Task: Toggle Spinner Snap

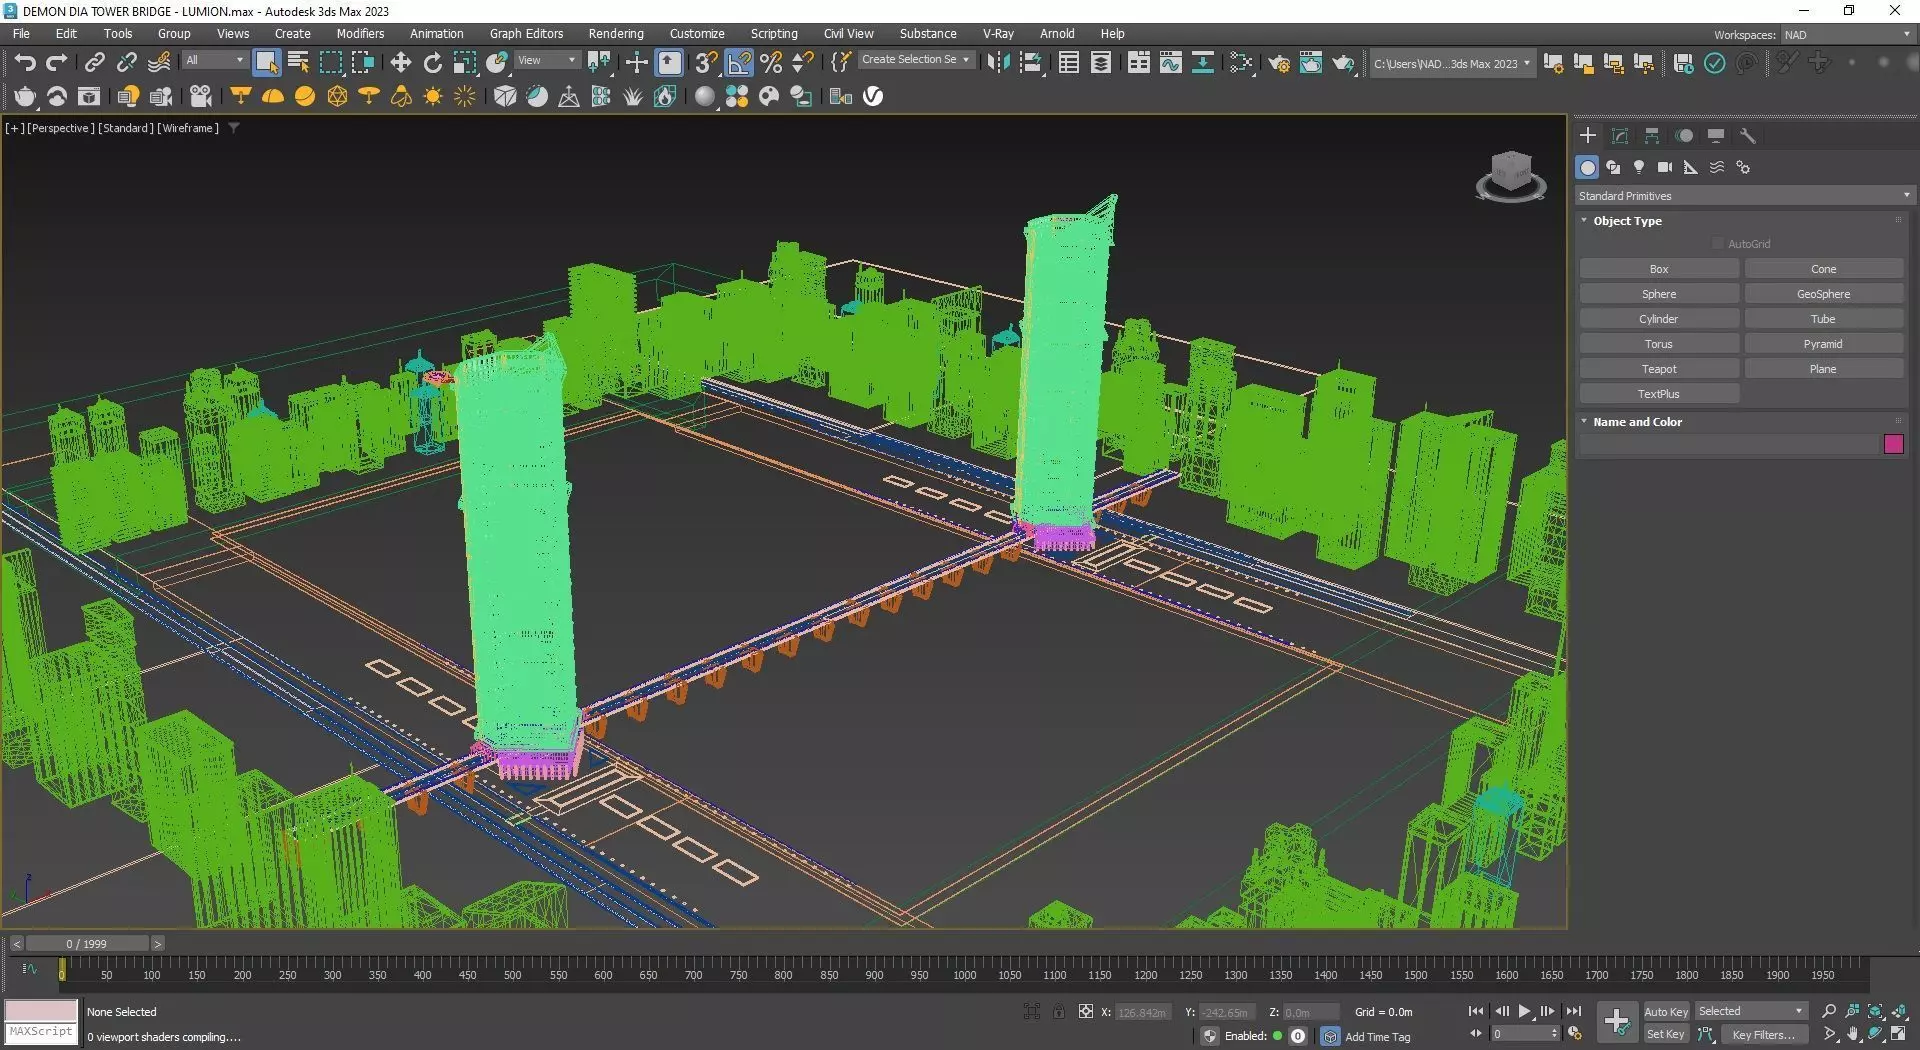Action: point(803,63)
